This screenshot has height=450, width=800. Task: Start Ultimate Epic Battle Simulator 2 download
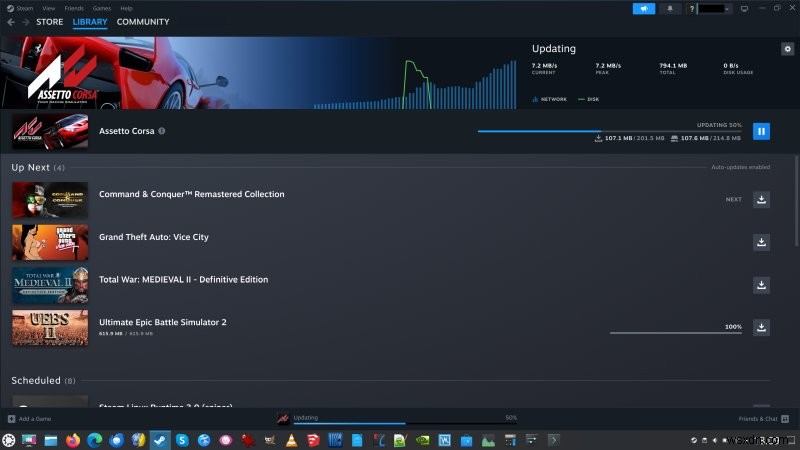point(761,328)
